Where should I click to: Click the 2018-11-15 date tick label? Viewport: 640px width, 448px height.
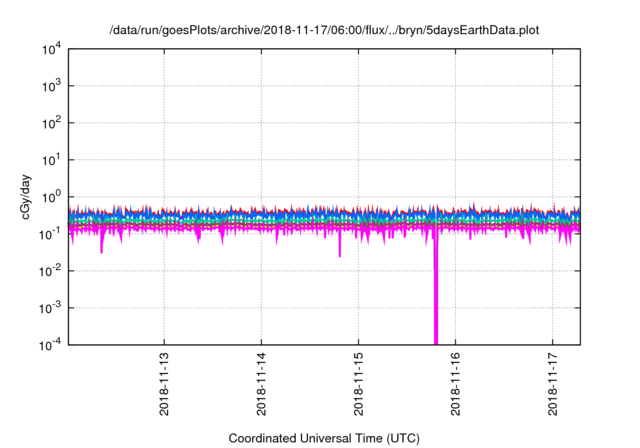(358, 384)
